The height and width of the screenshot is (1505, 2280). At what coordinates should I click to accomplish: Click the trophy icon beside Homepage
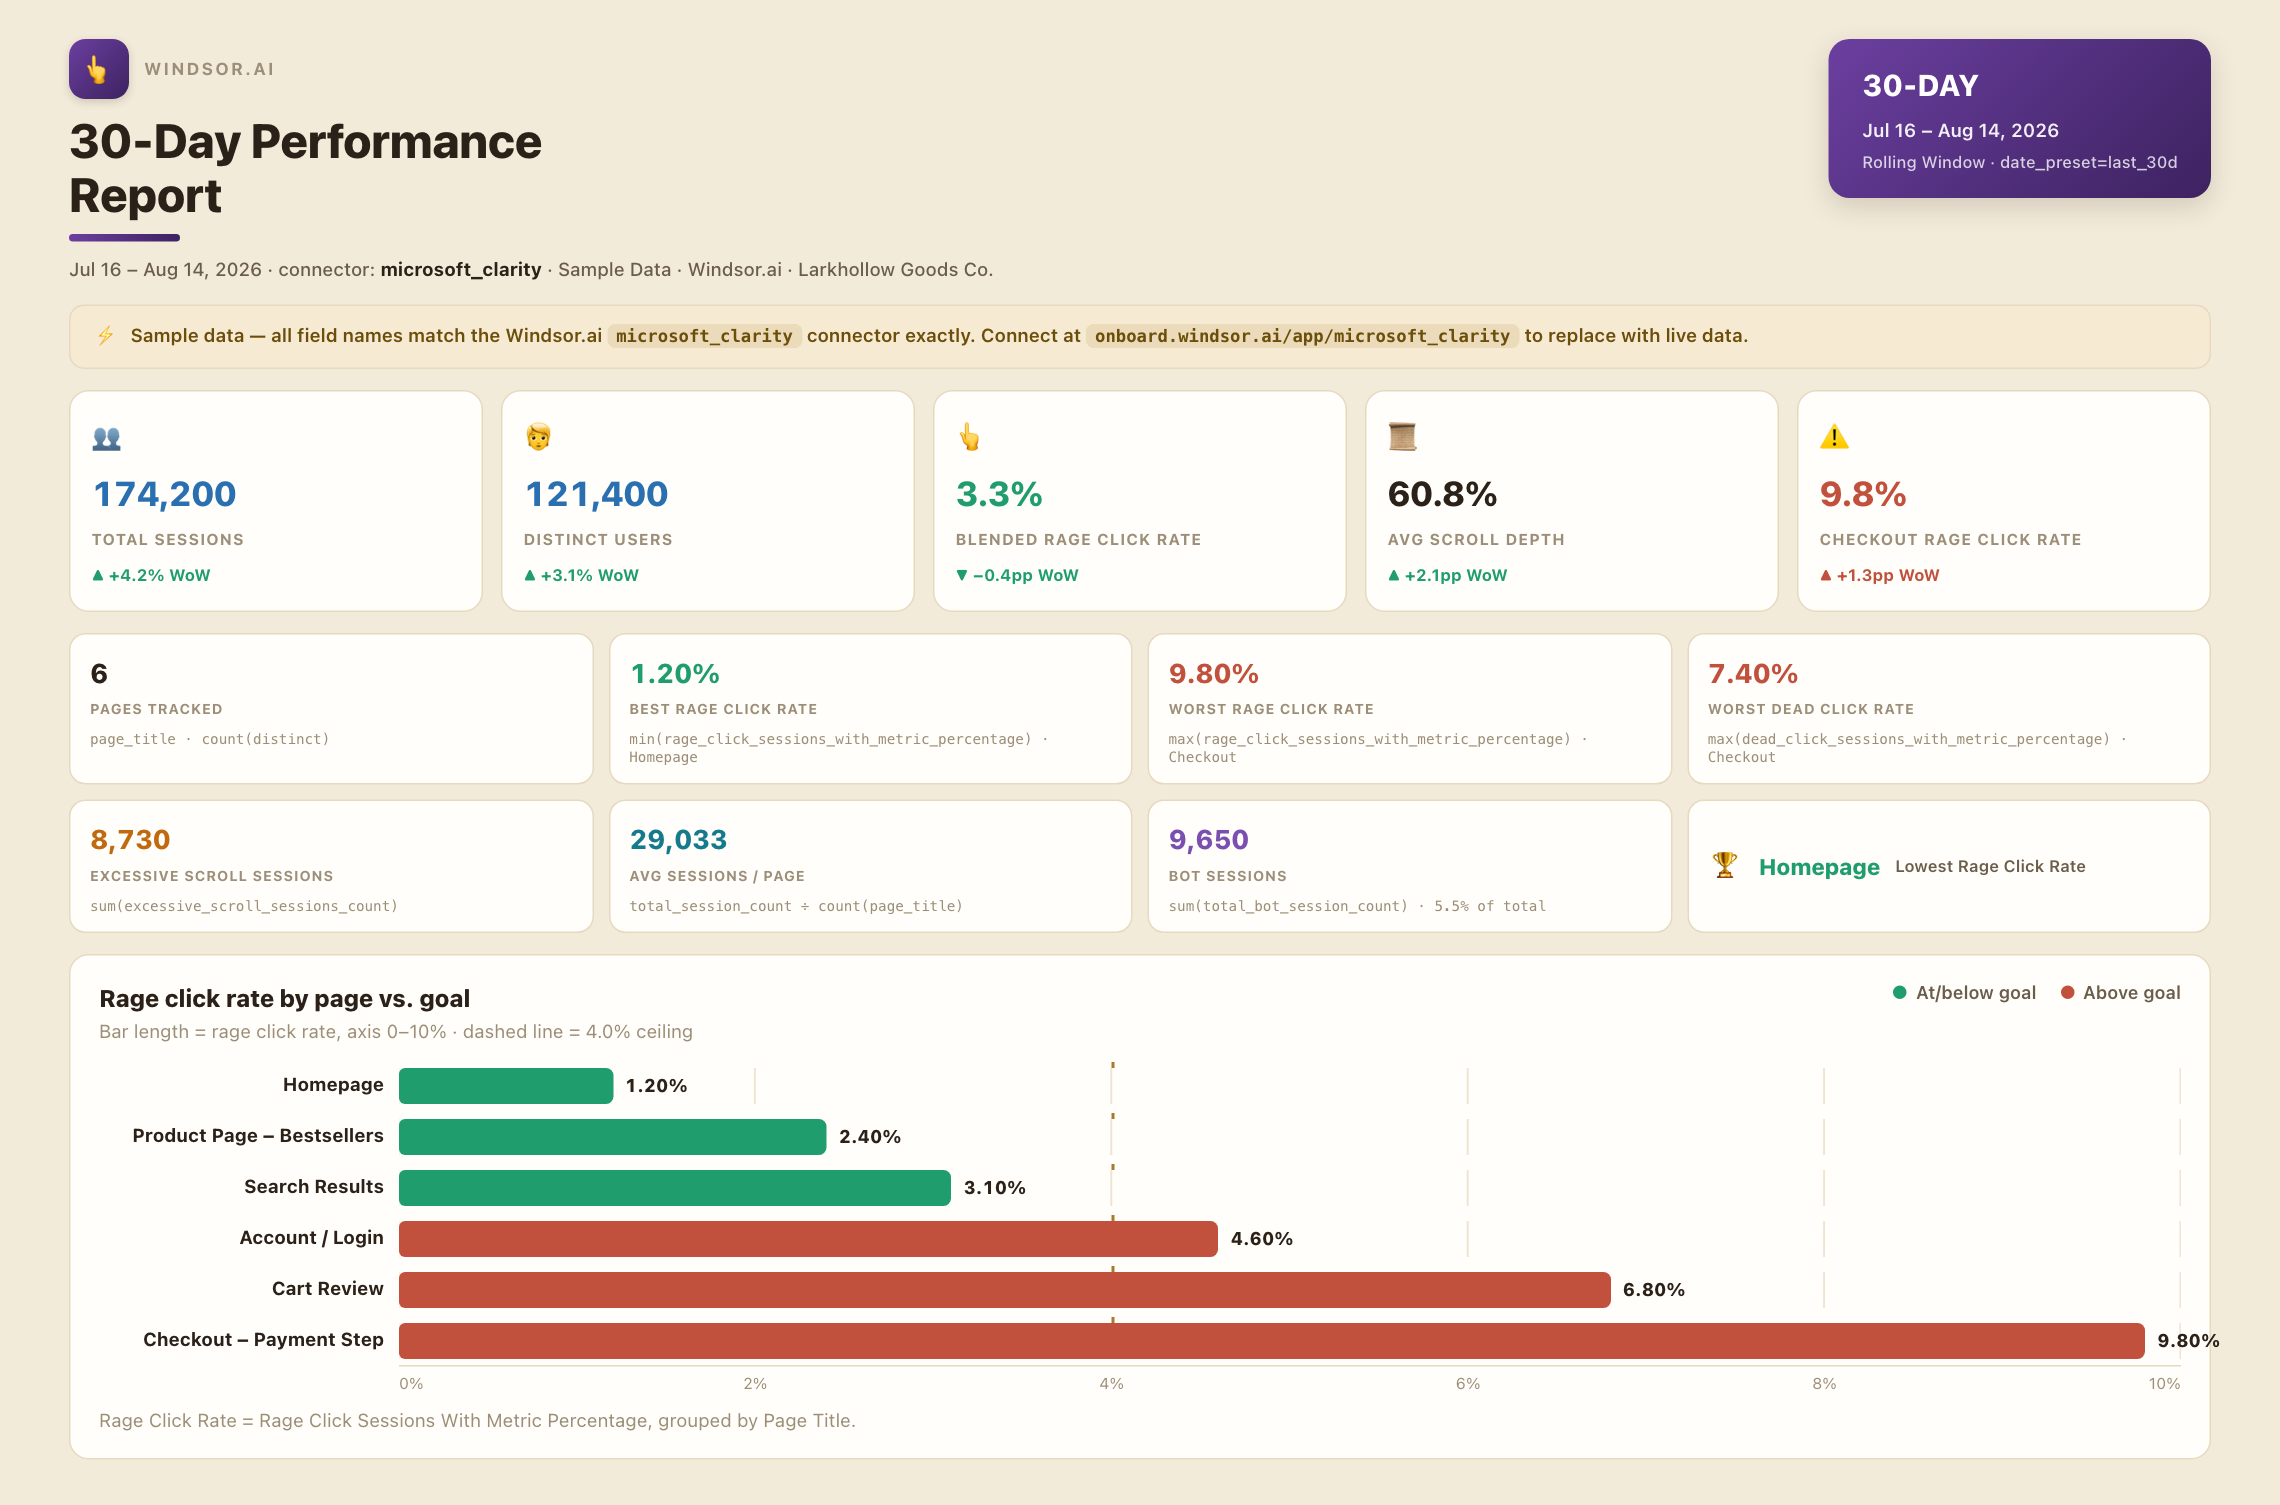1725,865
